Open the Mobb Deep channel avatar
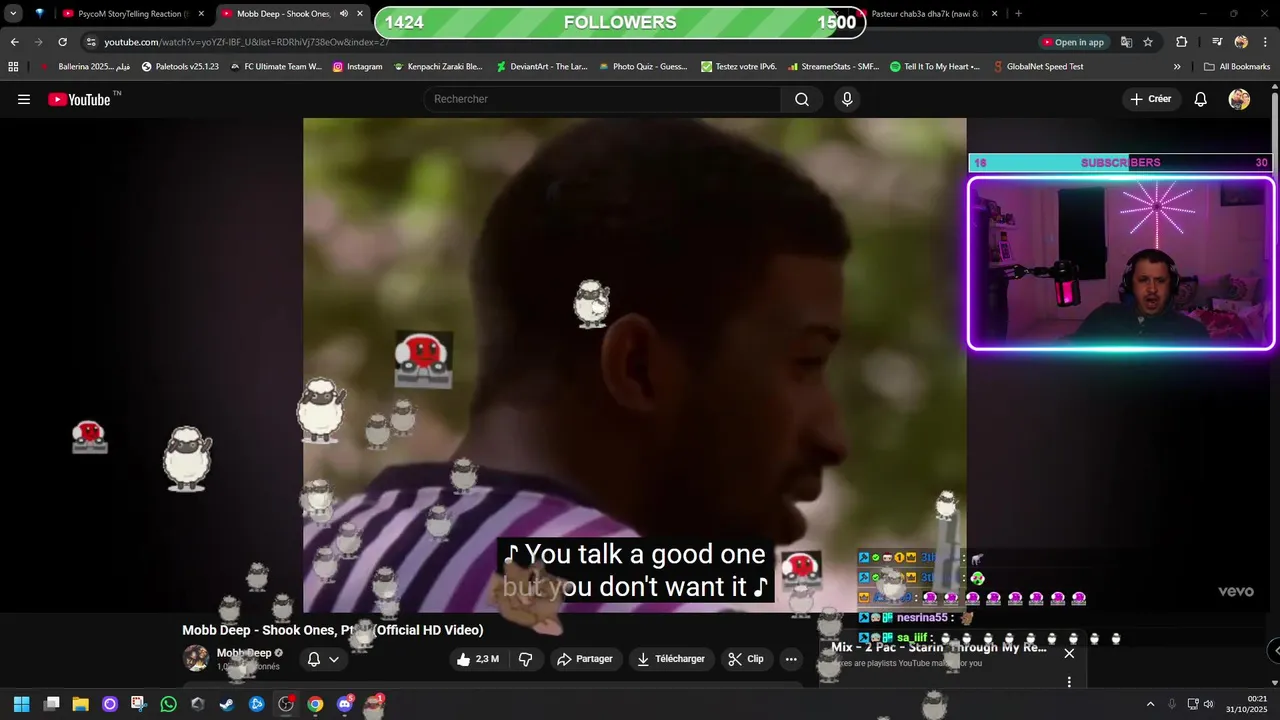 pos(196,658)
